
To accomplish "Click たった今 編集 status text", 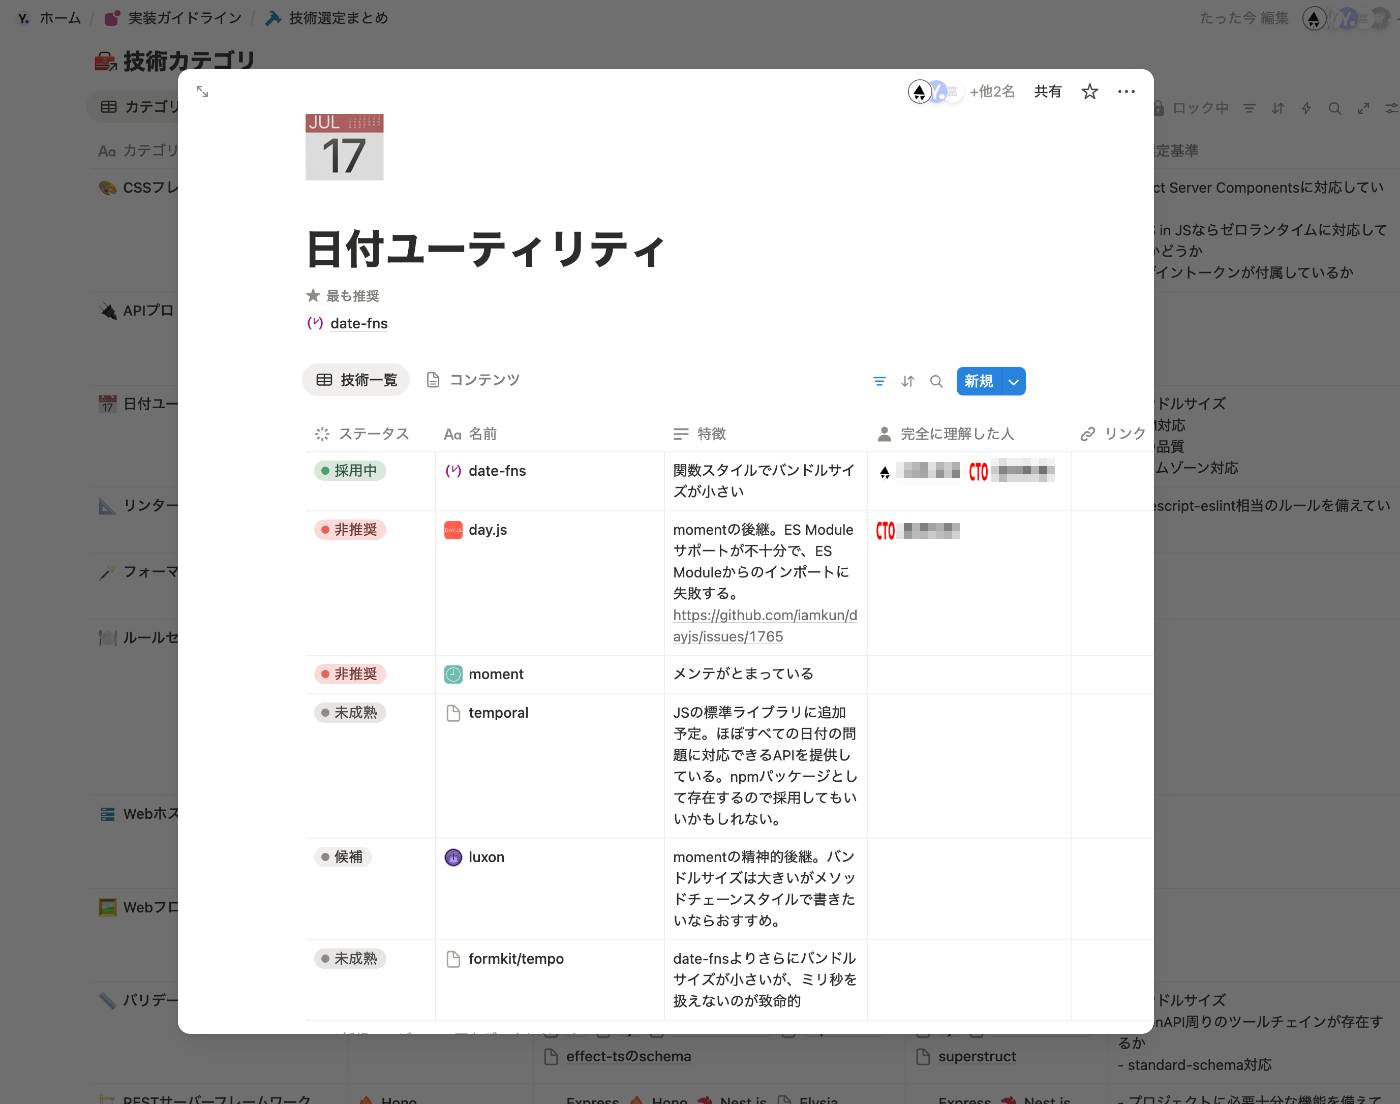I will coord(1244,18).
